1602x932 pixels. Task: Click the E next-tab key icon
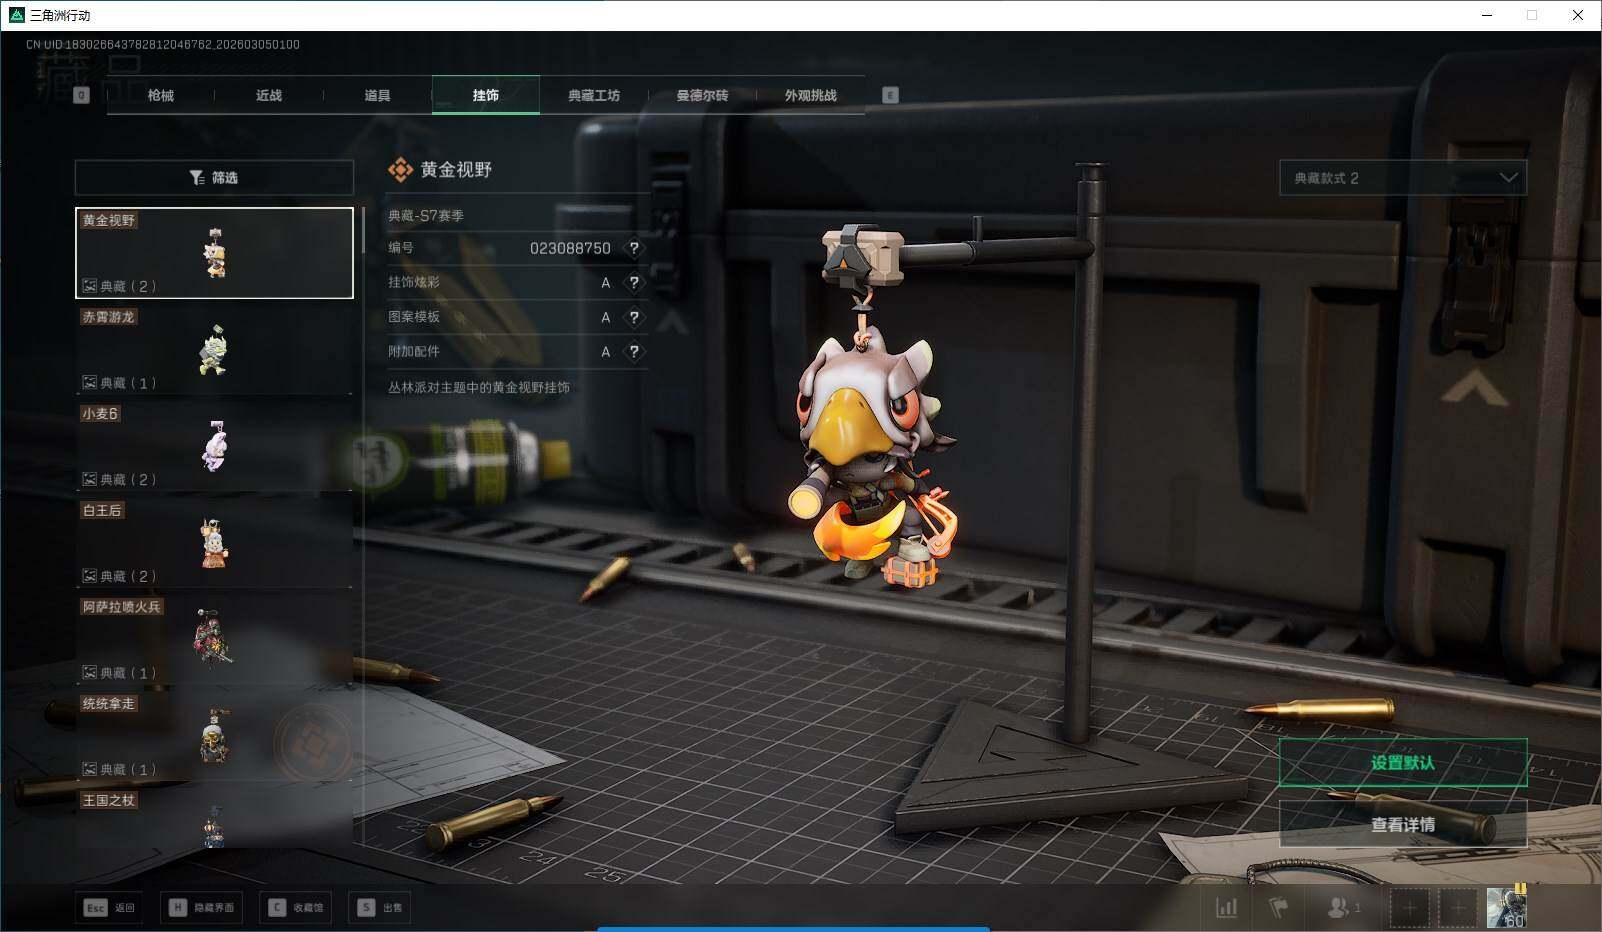click(x=890, y=95)
